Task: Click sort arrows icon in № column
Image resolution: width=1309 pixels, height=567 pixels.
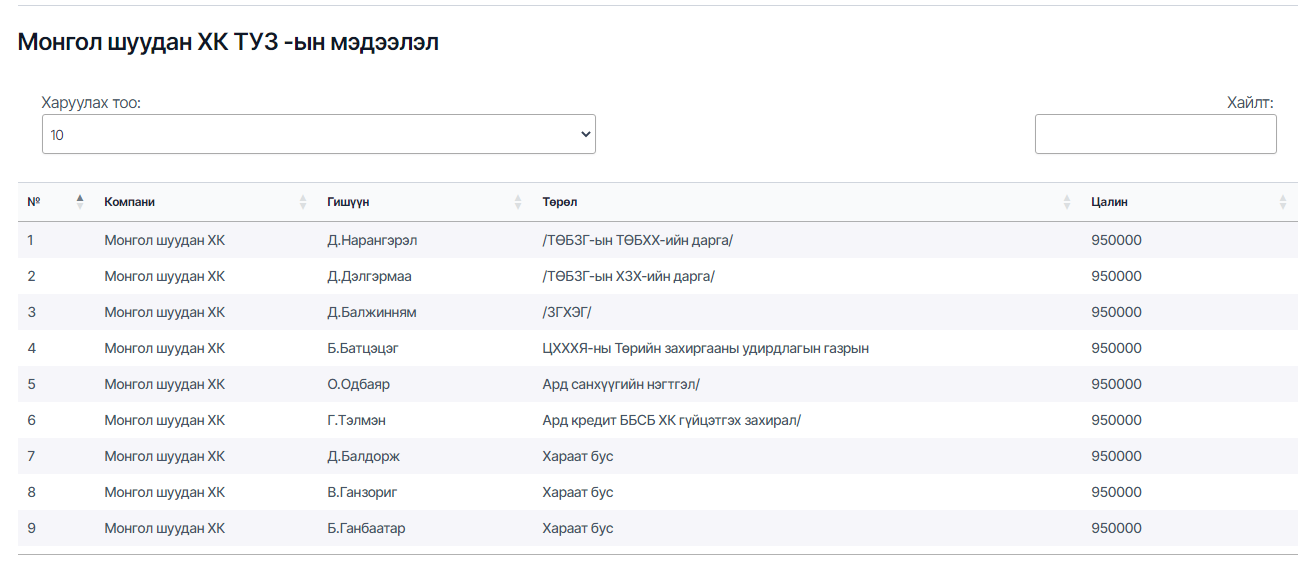Action: 80,202
